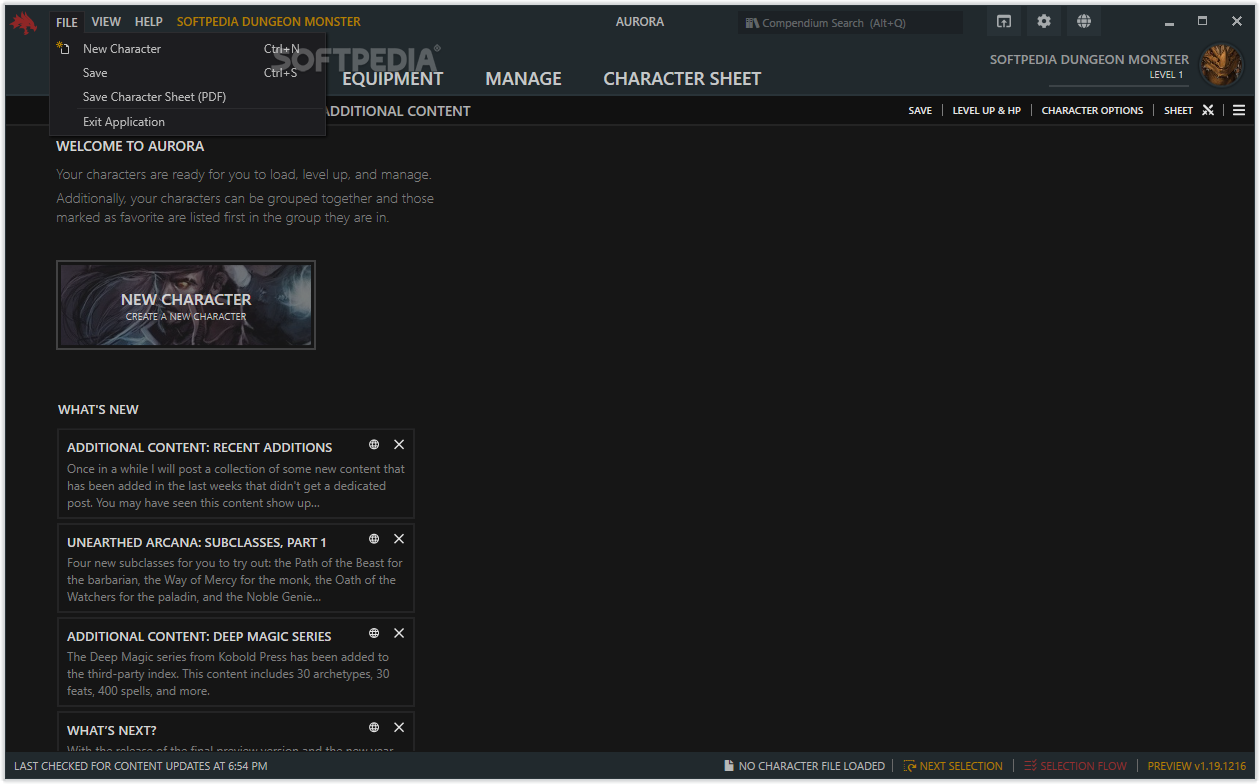Open the ADDITIONAL CONTENT sub-tab

398,111
